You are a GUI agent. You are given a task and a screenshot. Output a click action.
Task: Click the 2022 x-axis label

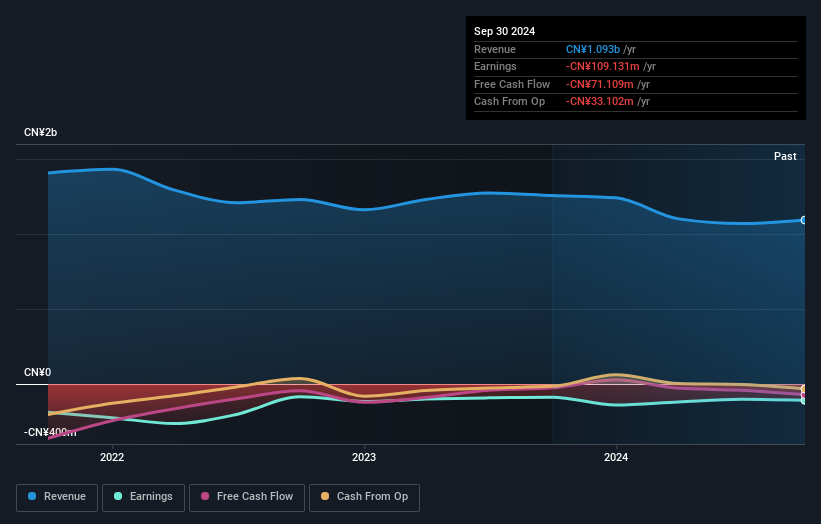pos(112,457)
